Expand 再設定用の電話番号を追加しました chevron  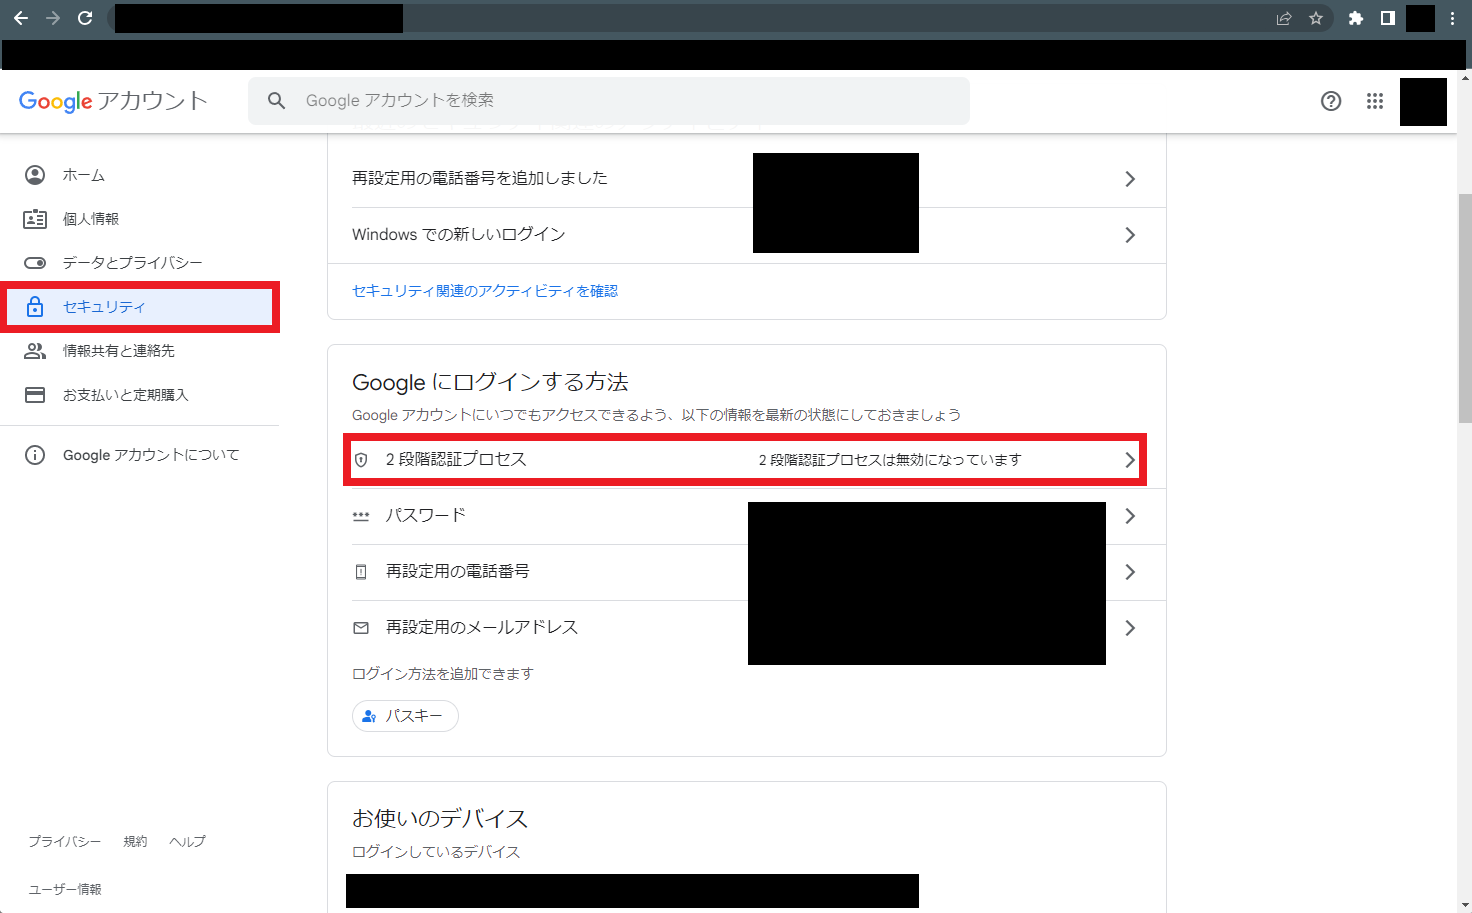pyautogui.click(x=1130, y=179)
